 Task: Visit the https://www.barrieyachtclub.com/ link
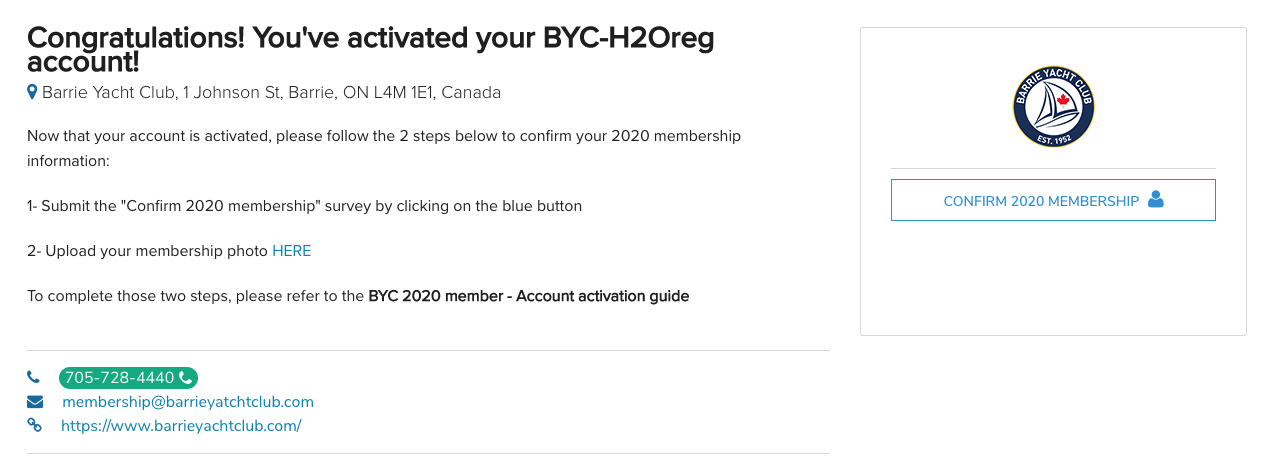(181, 426)
